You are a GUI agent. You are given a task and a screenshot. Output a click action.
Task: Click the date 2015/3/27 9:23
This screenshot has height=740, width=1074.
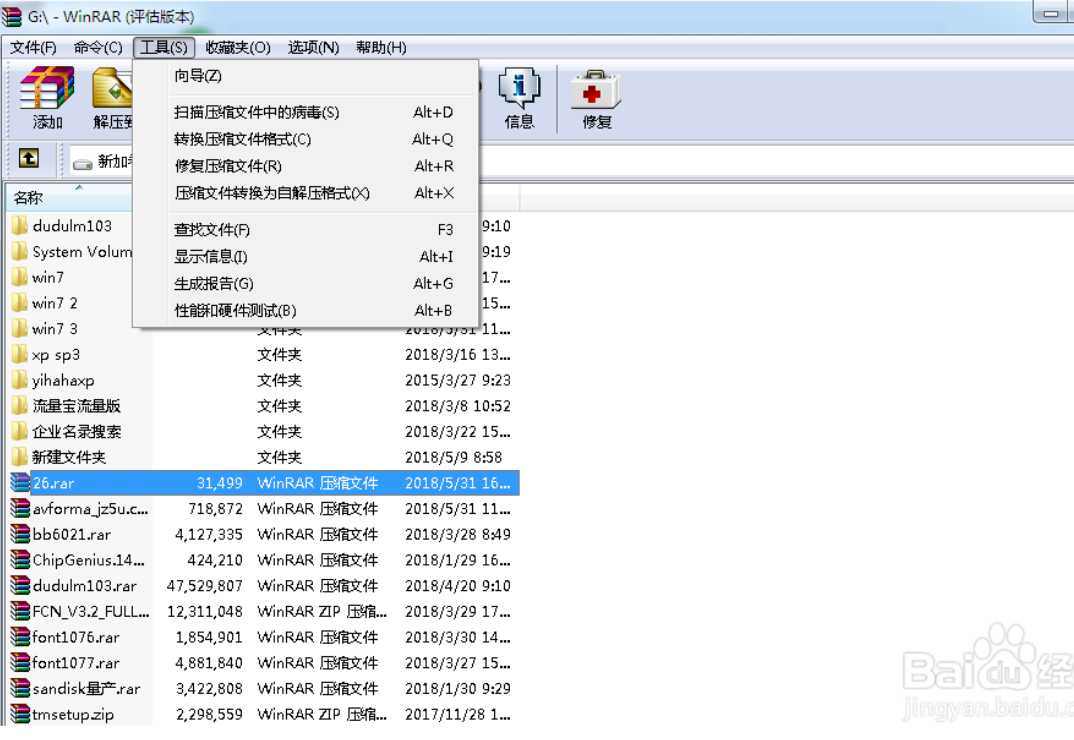click(458, 380)
